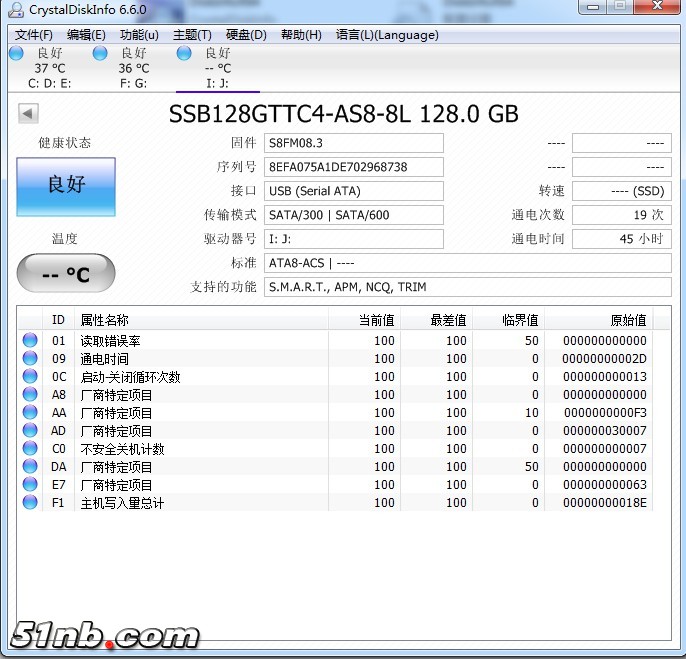Click the blue orb for attribute F1
686x659 pixels.
click(x=30, y=503)
